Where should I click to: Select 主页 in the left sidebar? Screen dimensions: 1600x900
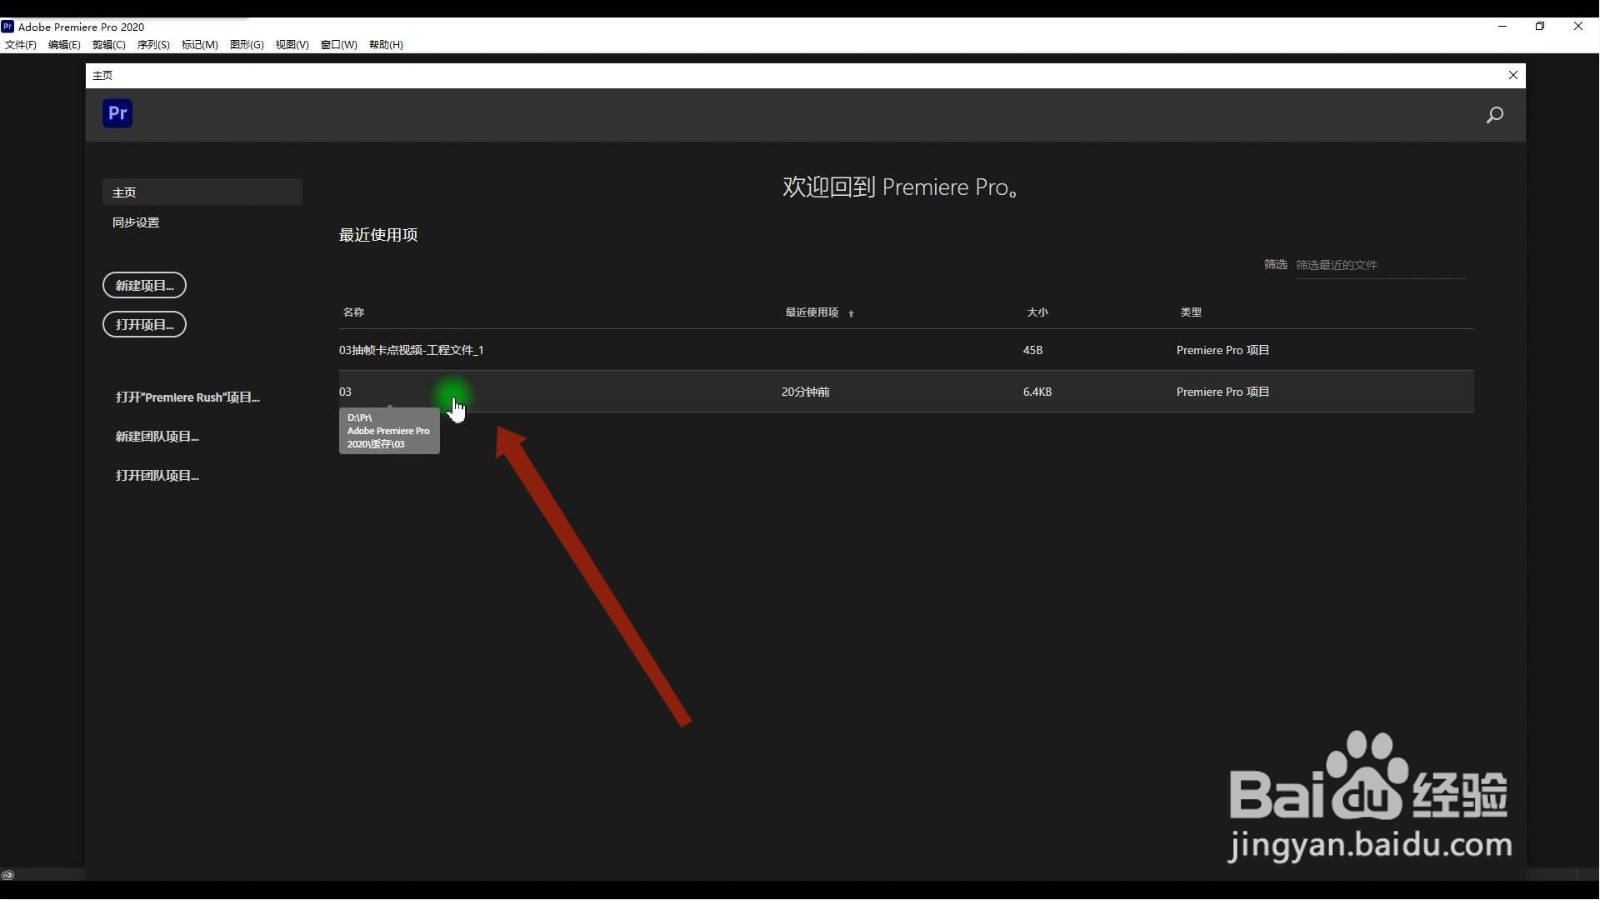click(202, 192)
